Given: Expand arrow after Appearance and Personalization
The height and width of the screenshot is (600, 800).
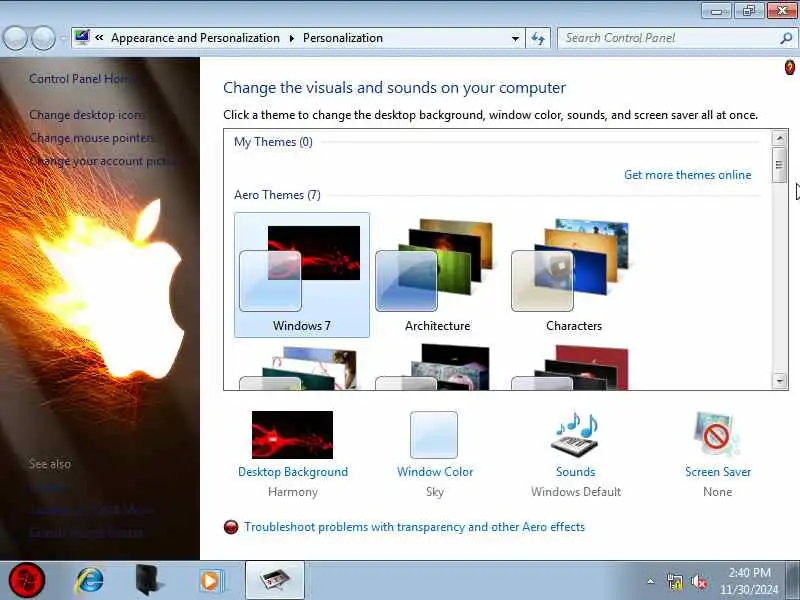Looking at the screenshot, I should [x=292, y=38].
